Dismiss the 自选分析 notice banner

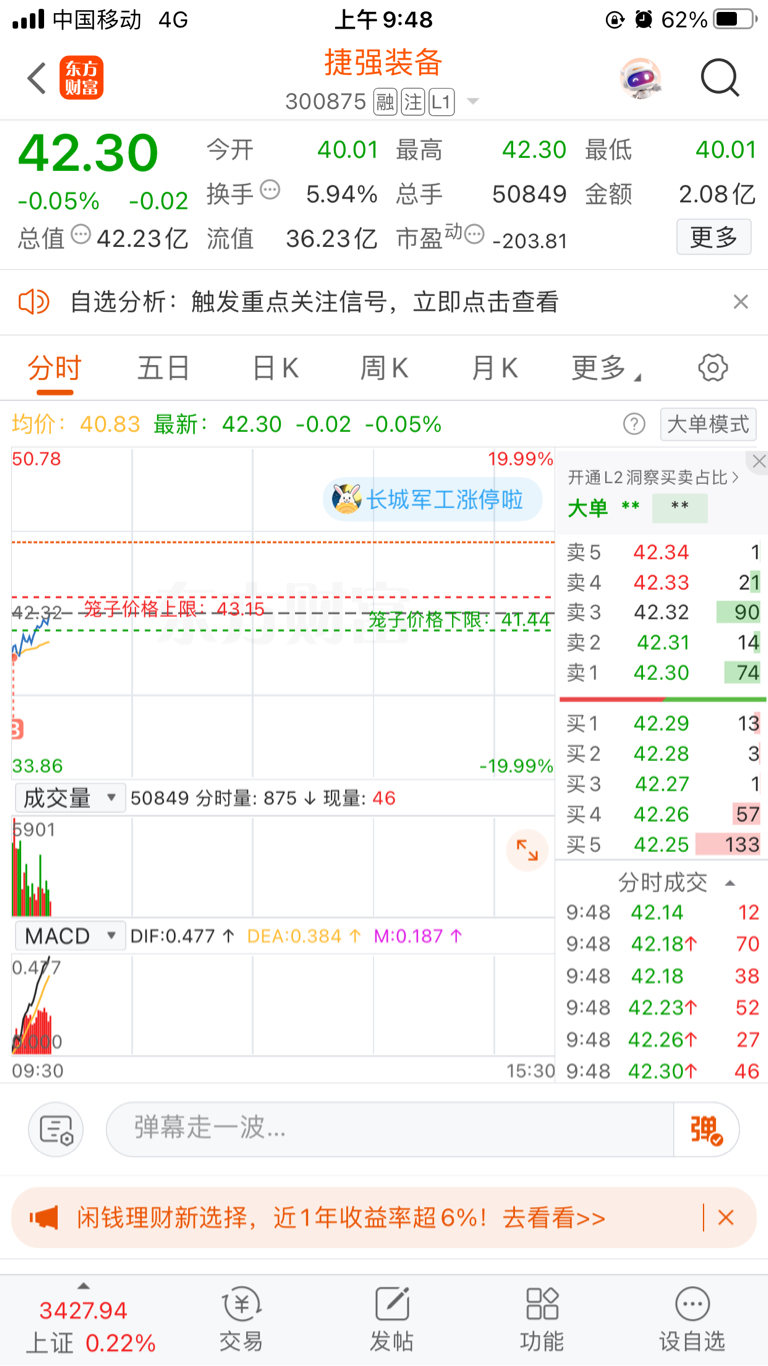[740, 302]
